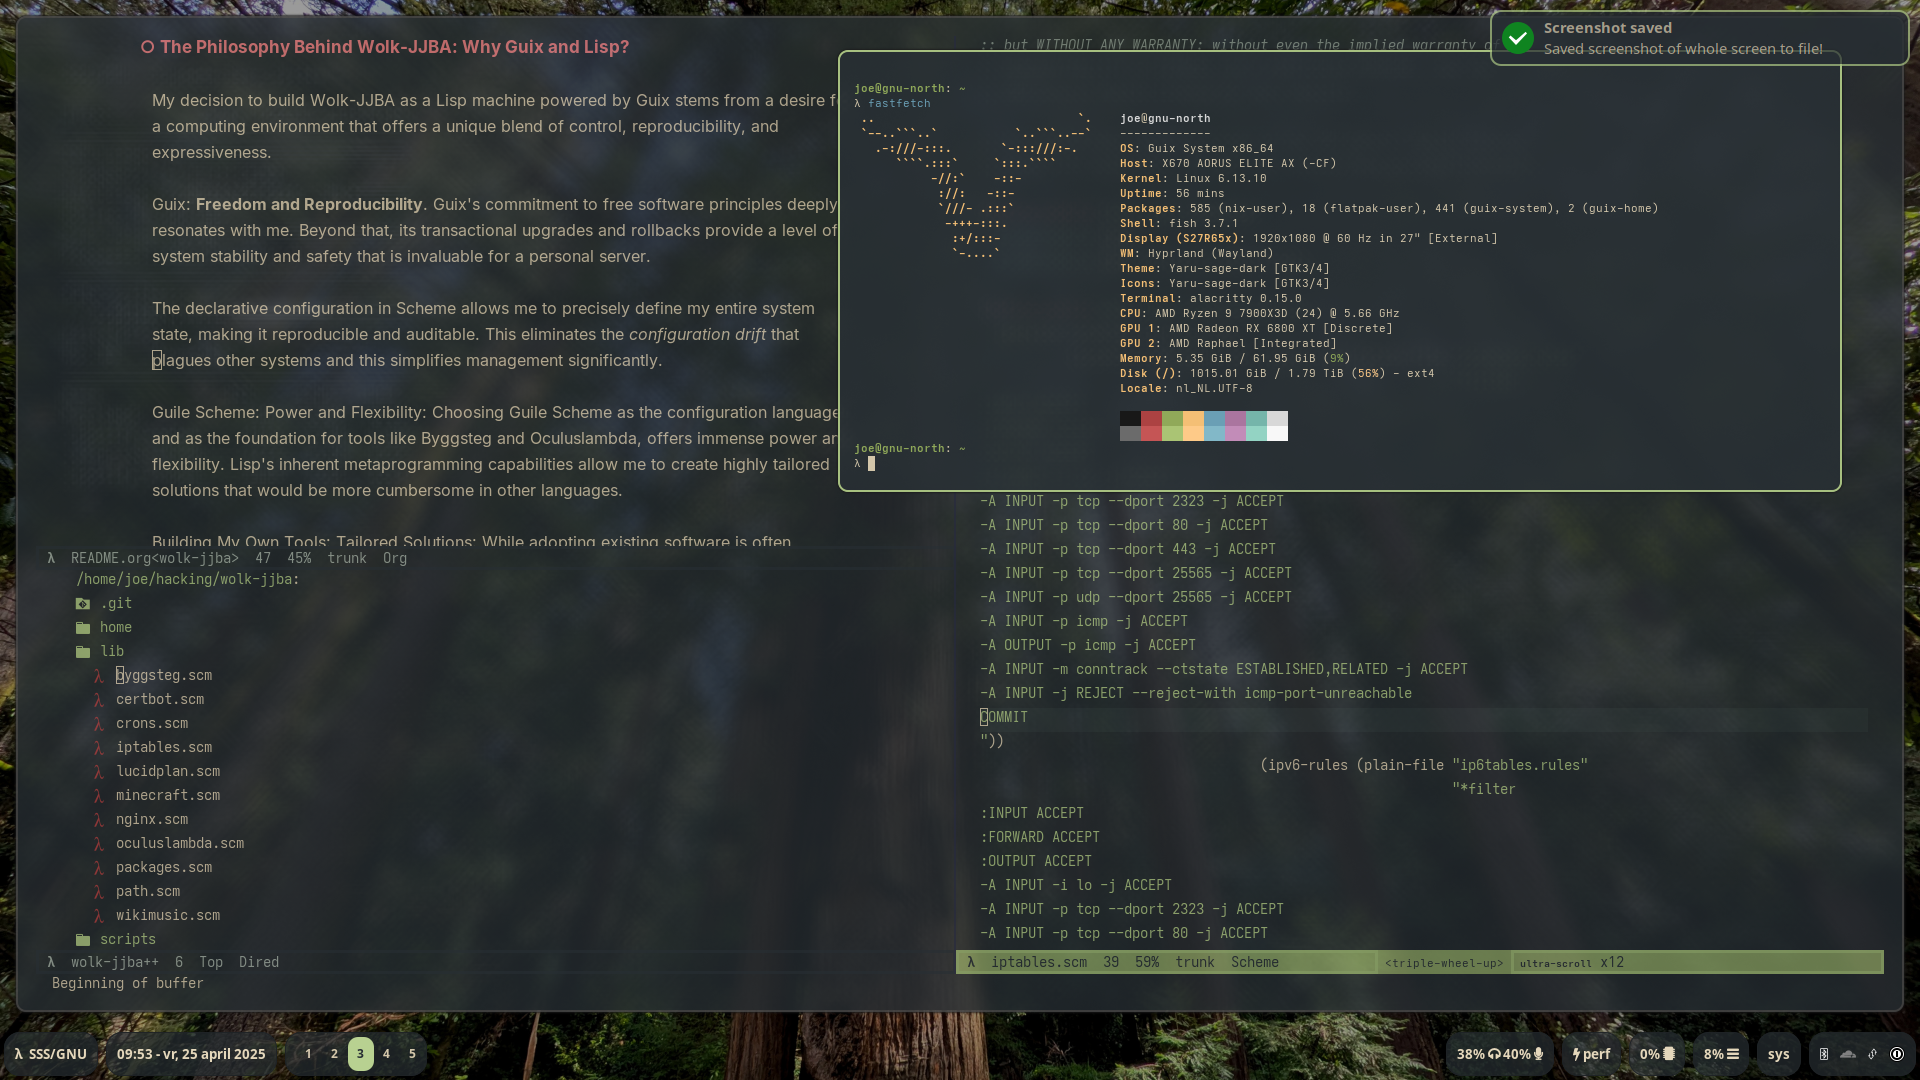Click lambda icon beside byggsteg.scm

tap(99, 676)
